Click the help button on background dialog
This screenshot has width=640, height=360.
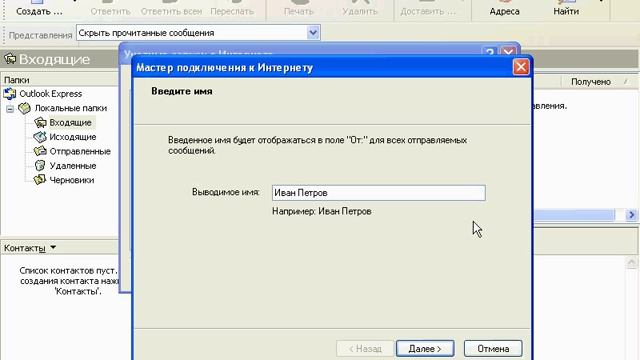pos(490,52)
